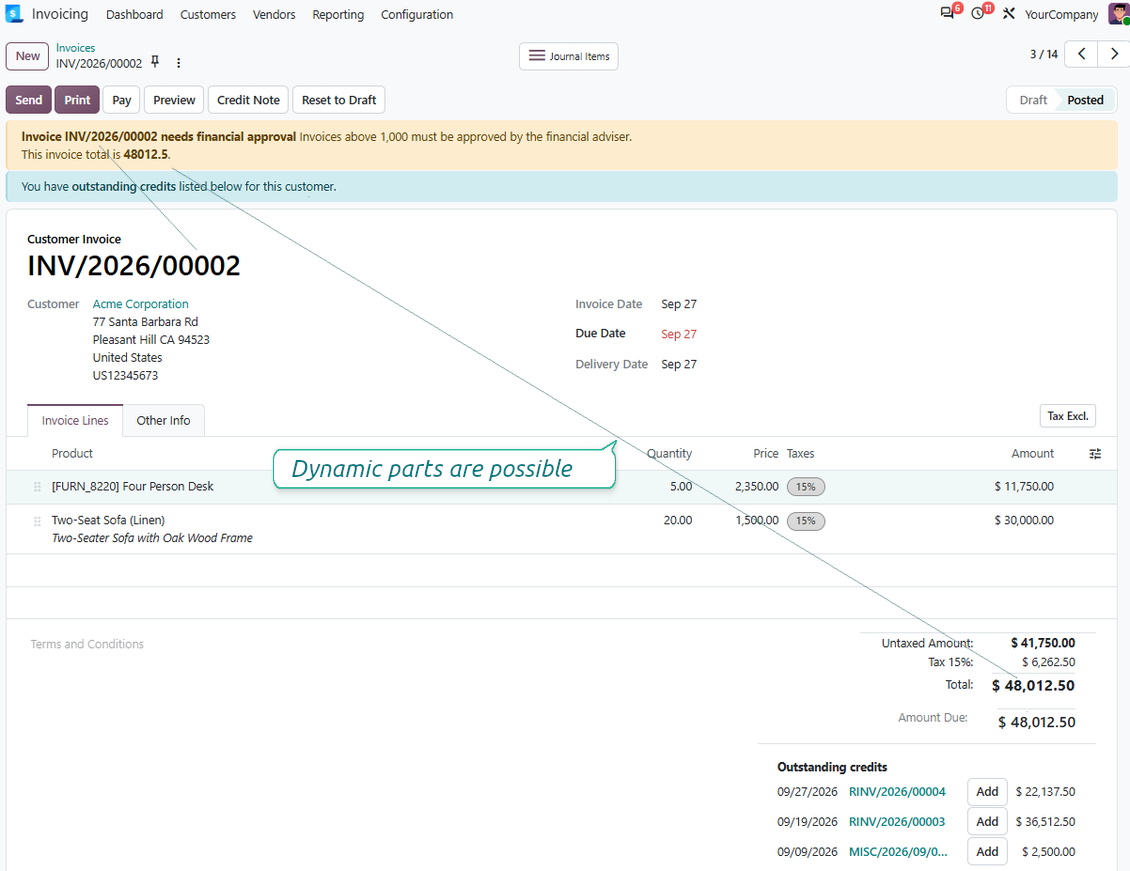
Task: Open Journal Items smart button
Action: click(x=569, y=56)
